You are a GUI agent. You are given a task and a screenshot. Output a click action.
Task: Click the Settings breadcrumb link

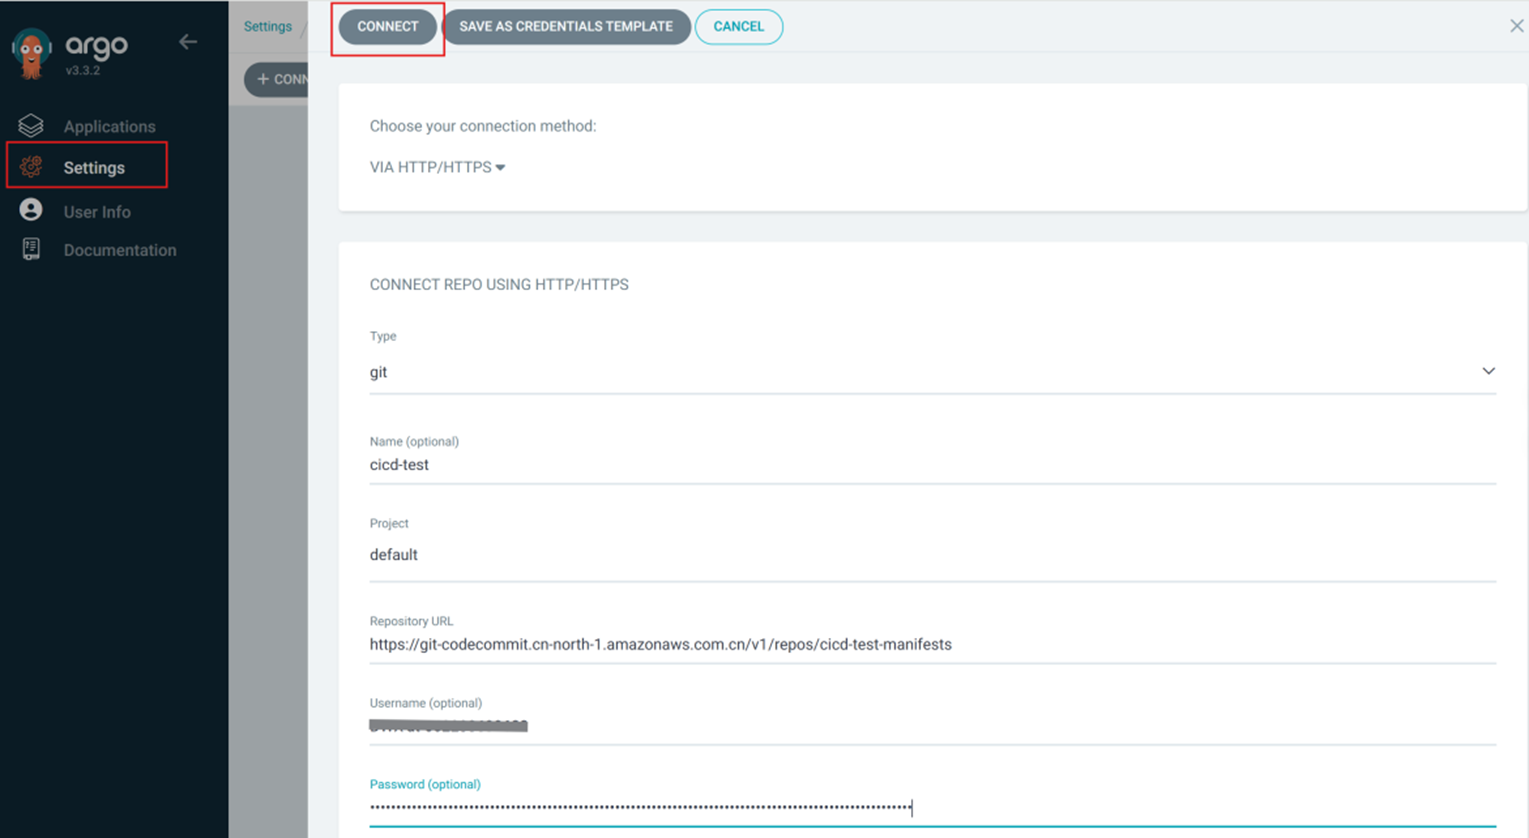[x=268, y=26]
